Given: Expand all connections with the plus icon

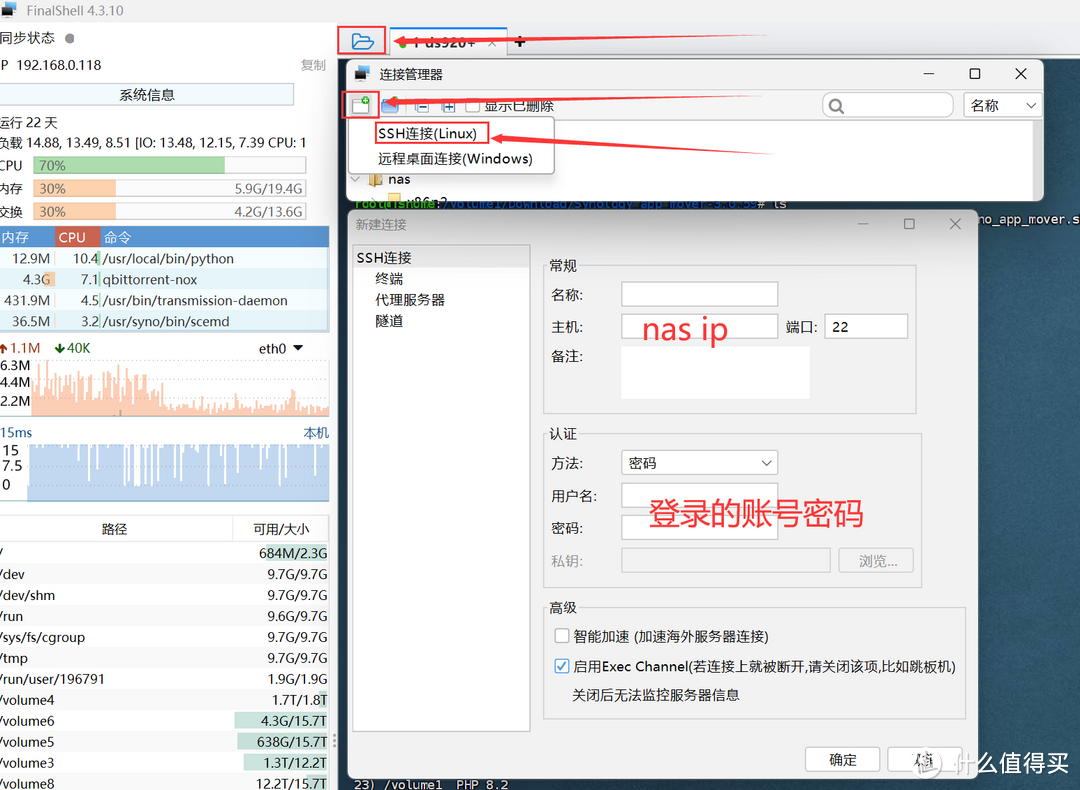Looking at the screenshot, I should tap(450, 106).
